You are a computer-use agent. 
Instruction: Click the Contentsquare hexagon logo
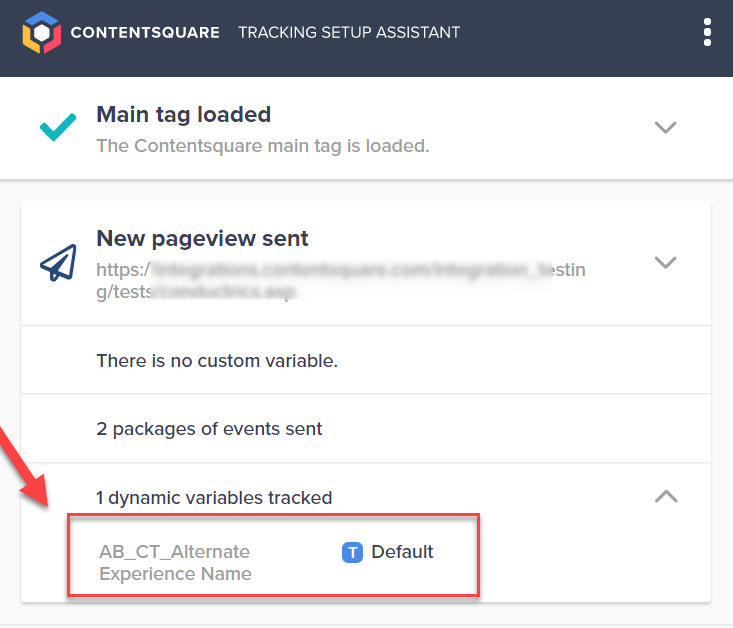coord(42,32)
